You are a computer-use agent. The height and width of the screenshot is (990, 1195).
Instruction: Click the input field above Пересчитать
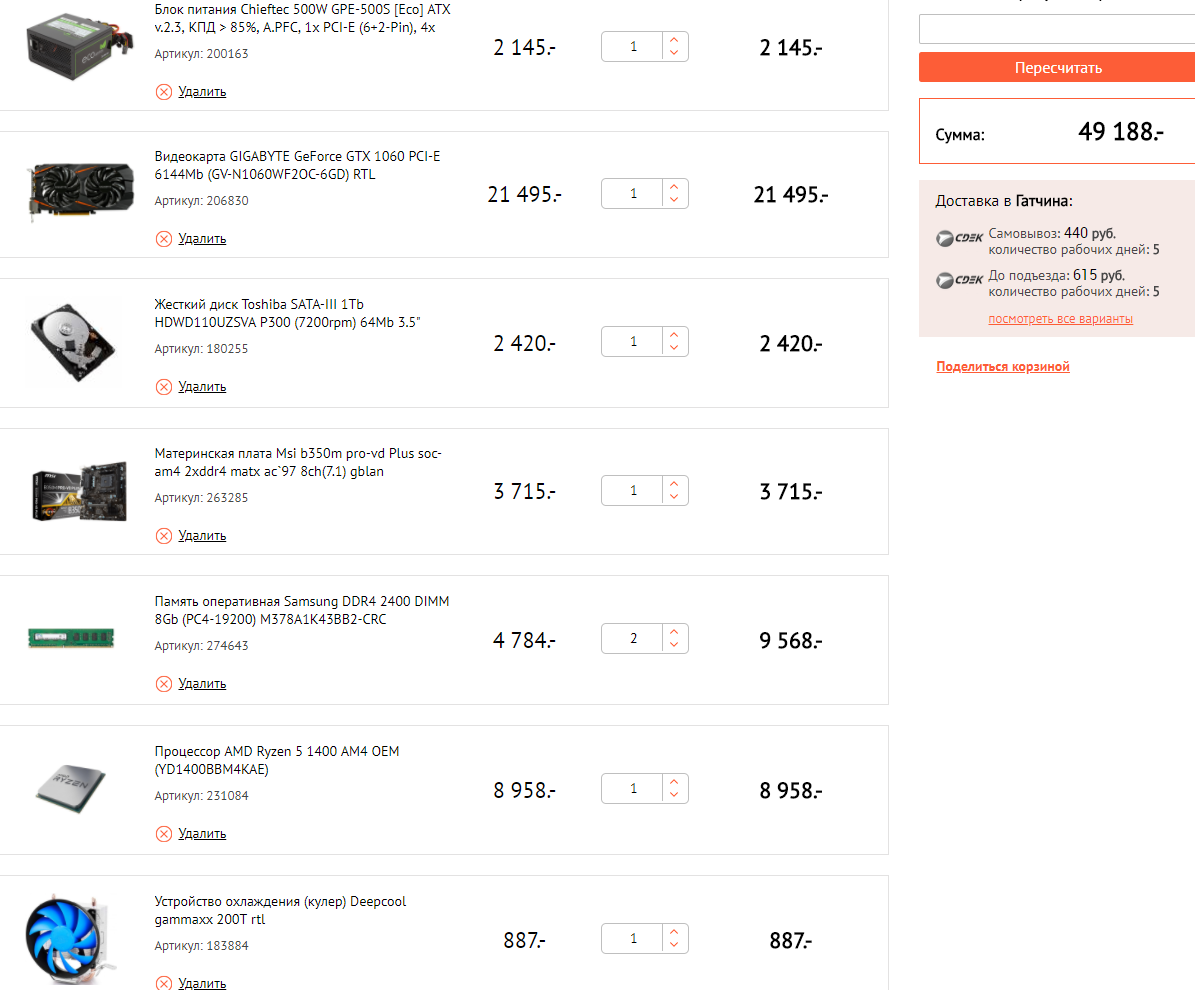pyautogui.click(x=1056, y=29)
